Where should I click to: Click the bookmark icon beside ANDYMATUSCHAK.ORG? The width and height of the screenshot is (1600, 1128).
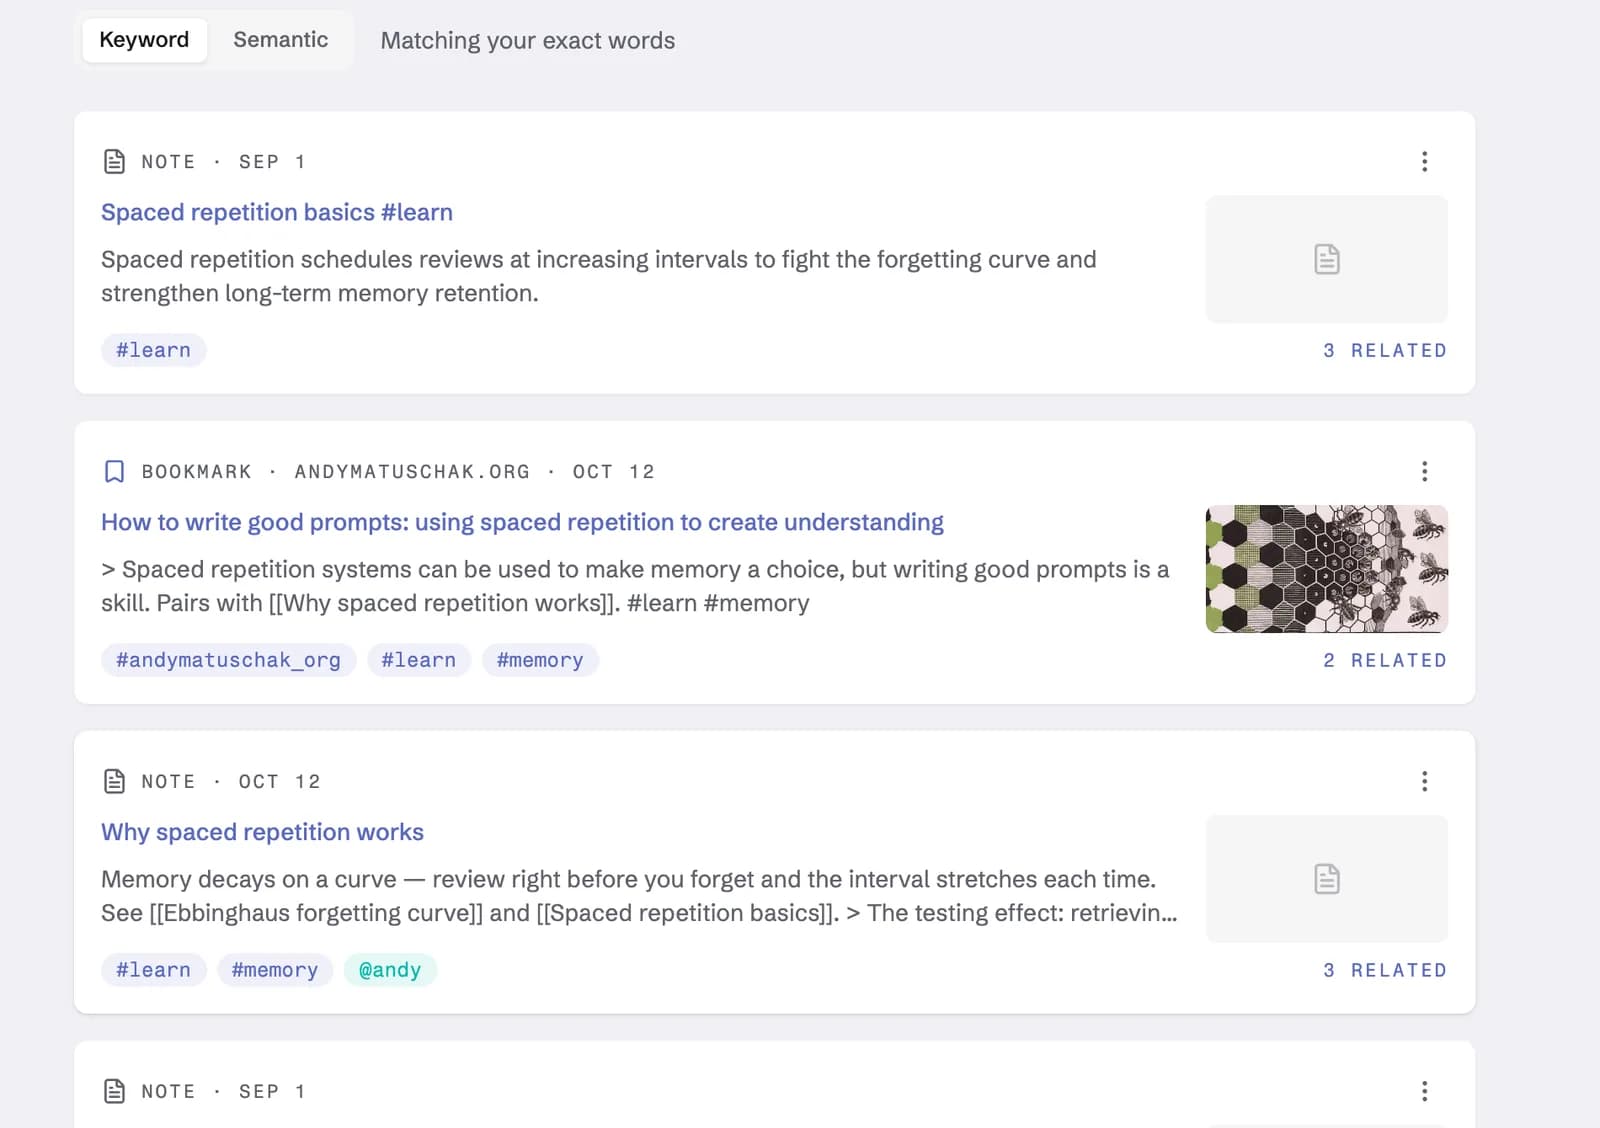coord(115,472)
